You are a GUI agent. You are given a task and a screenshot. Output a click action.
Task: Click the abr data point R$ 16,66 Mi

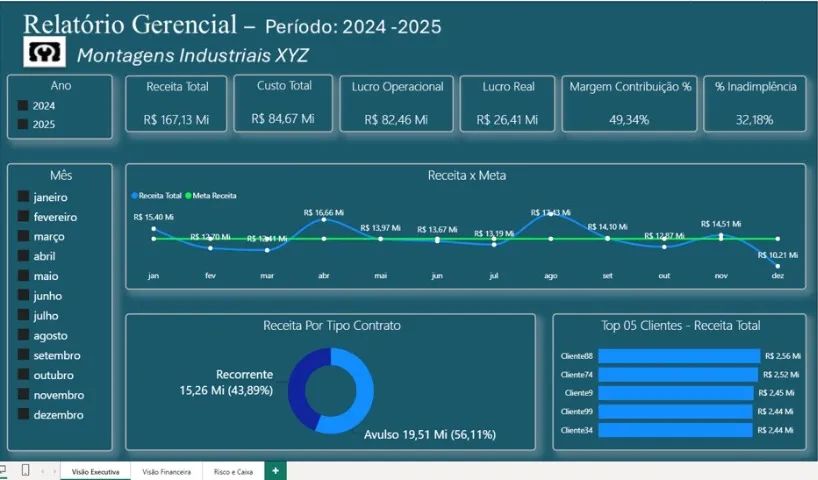pyautogui.click(x=324, y=220)
